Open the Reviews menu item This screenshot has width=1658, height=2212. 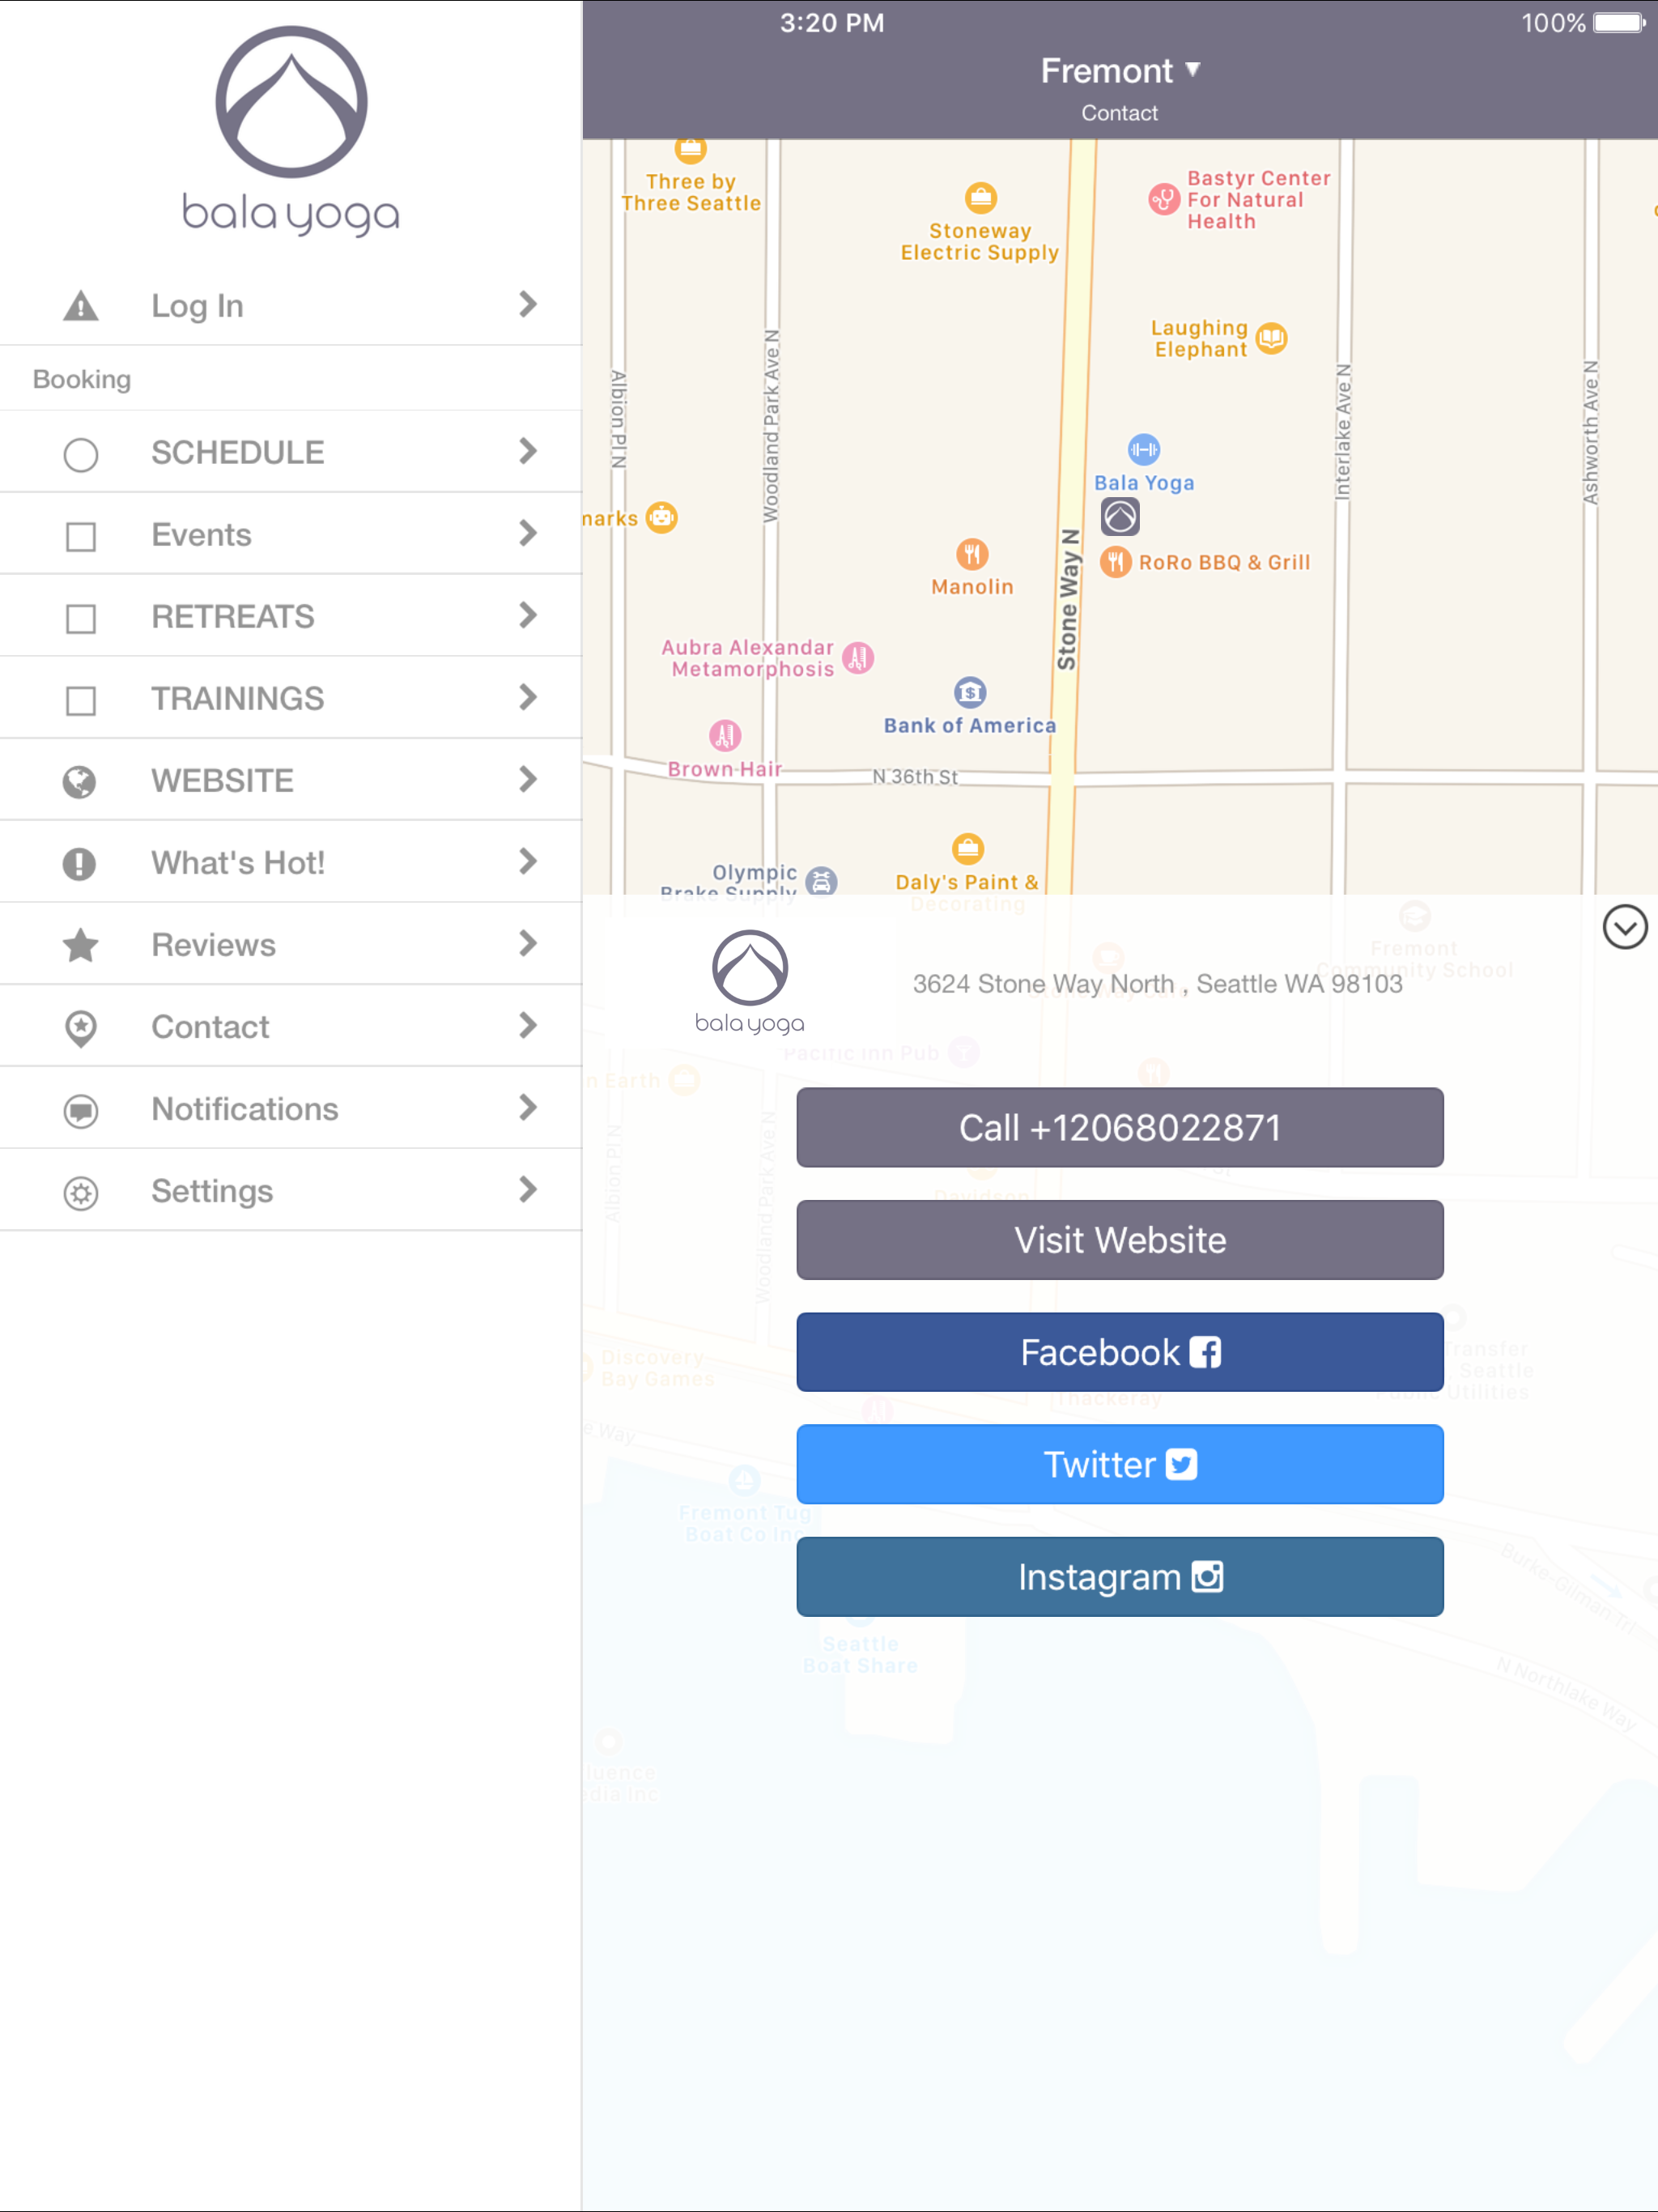click(x=291, y=944)
